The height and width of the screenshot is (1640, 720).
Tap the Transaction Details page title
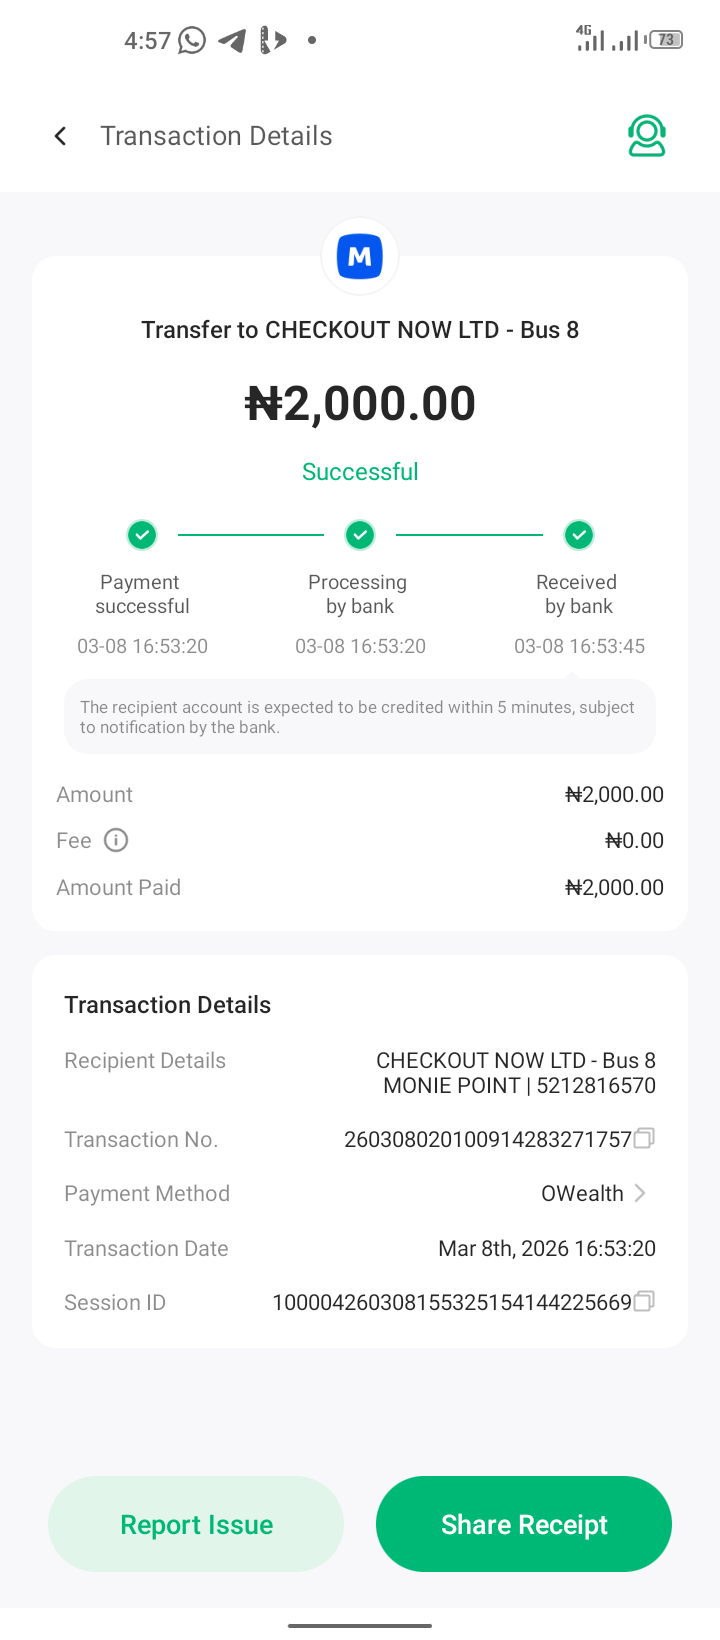pos(216,136)
